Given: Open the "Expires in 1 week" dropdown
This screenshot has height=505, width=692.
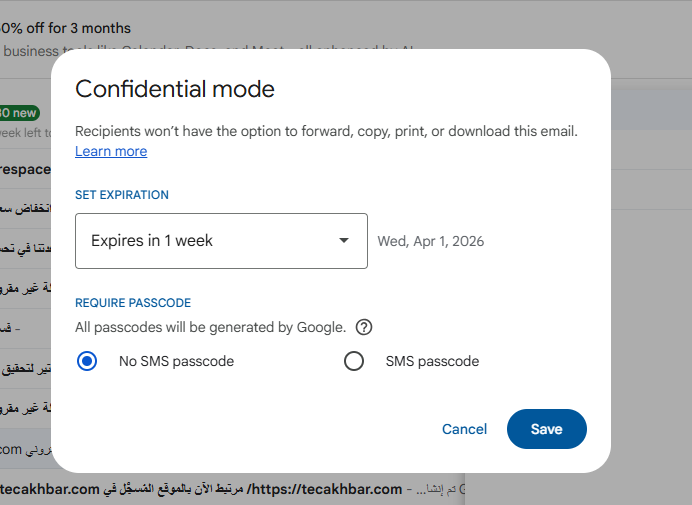Looking at the screenshot, I should pos(221,241).
